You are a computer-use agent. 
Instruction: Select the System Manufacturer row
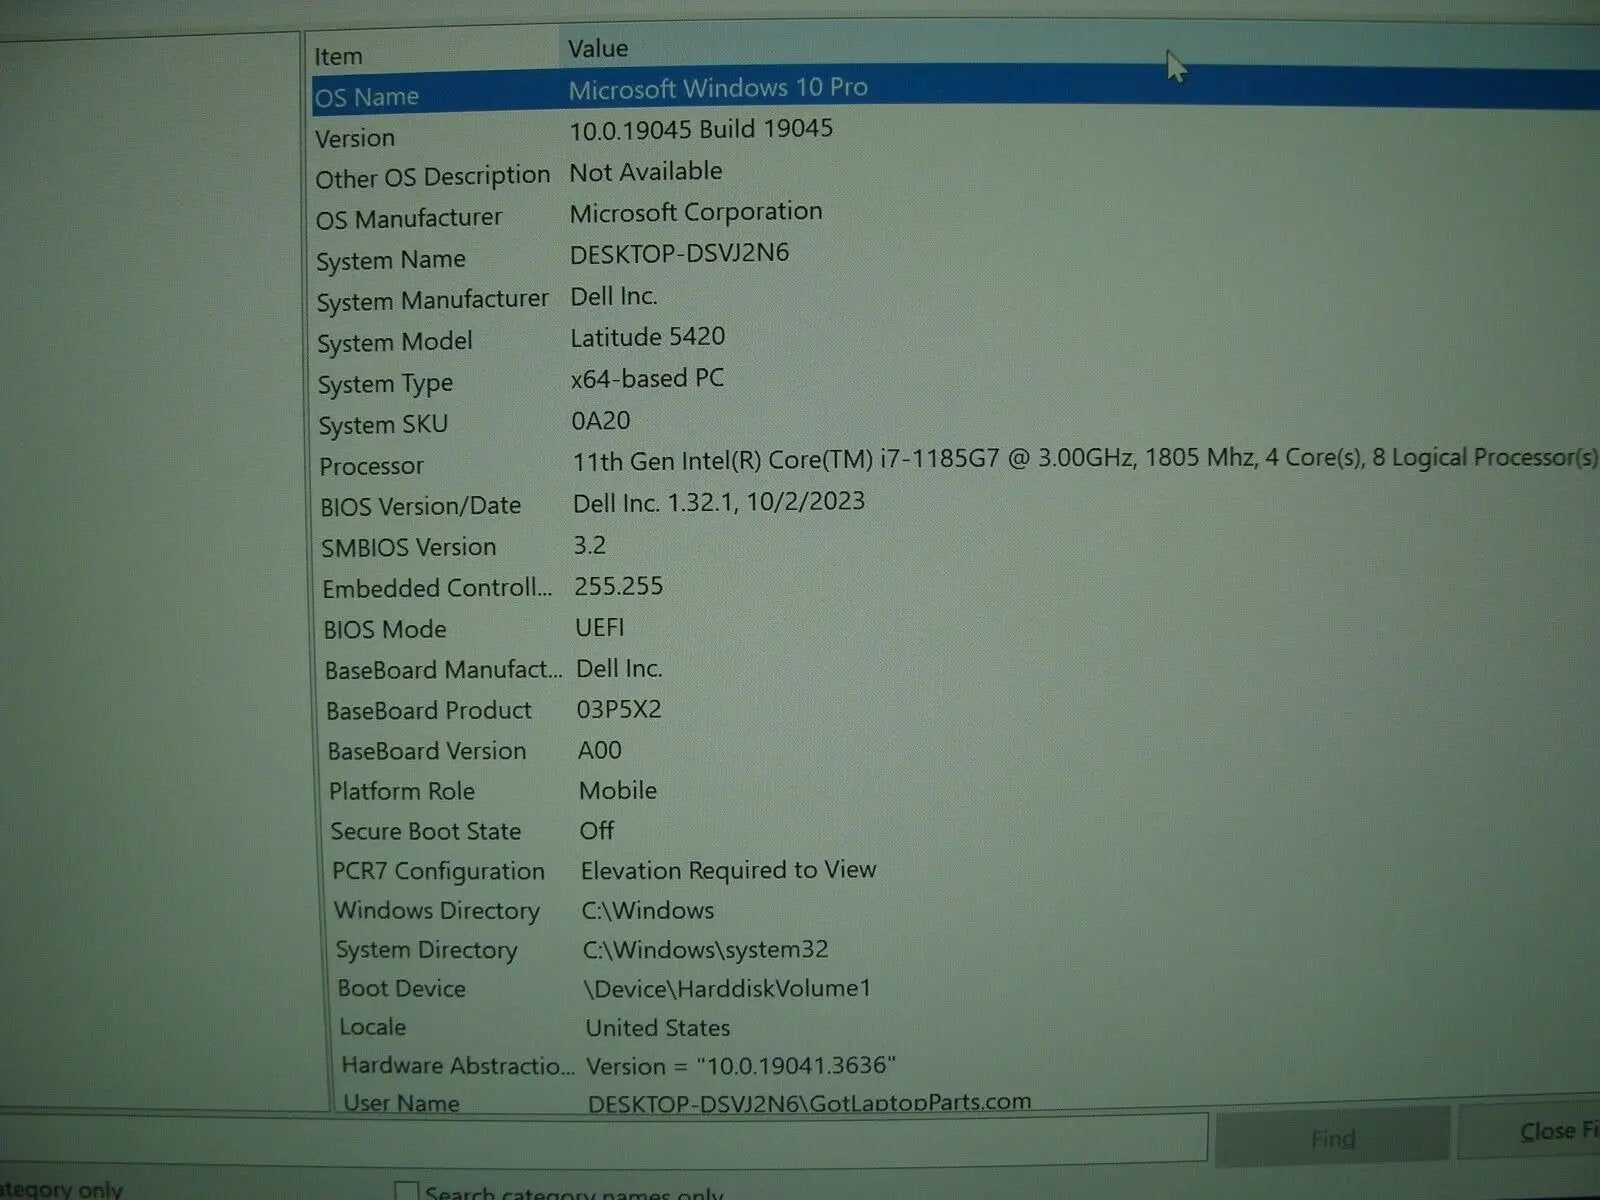pos(956,298)
